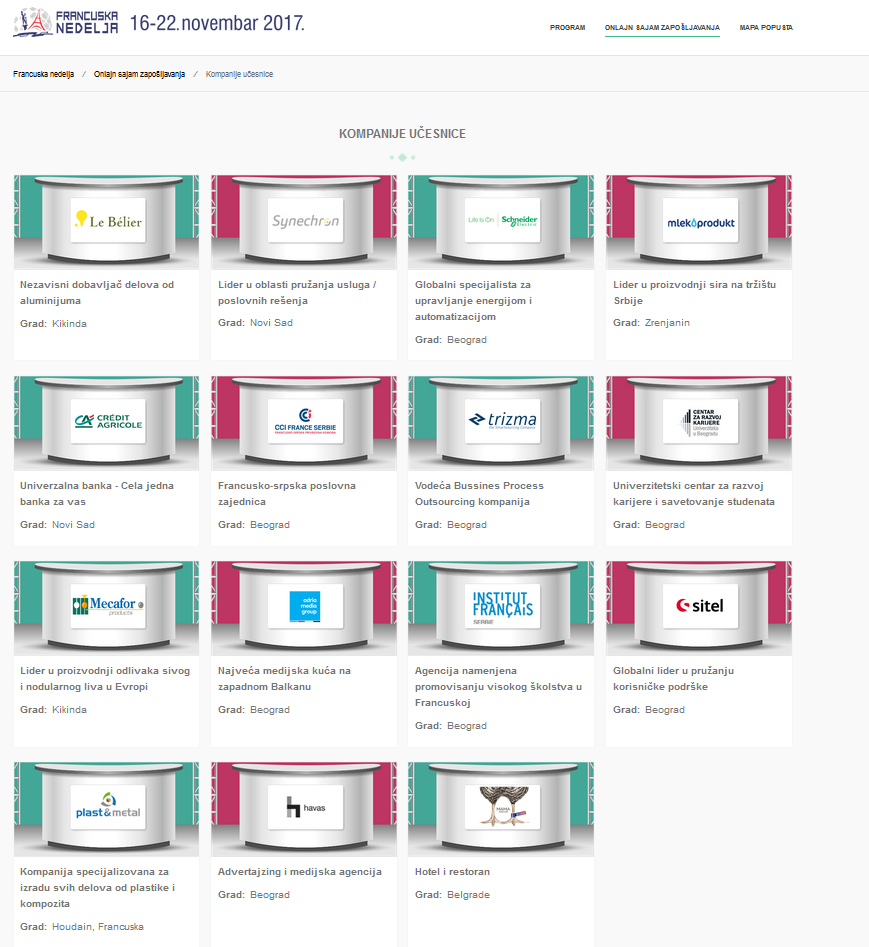Click 'Globalni lider u pružanju korisničke podrške'

tap(673, 678)
